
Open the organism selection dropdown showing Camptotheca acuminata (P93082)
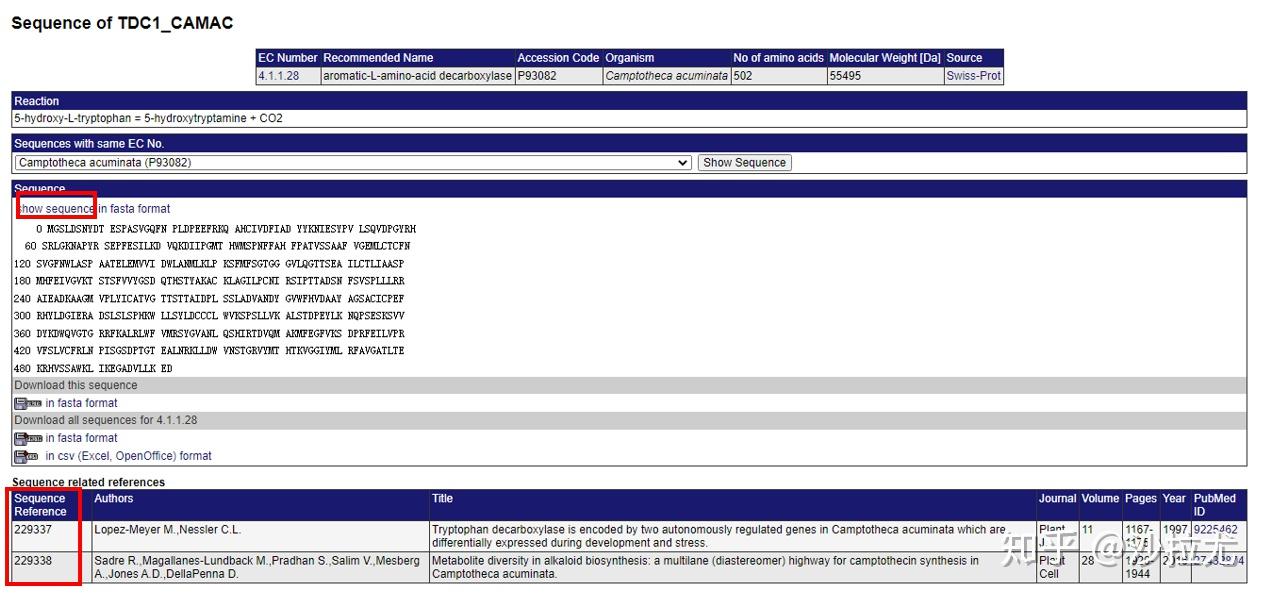pos(350,162)
